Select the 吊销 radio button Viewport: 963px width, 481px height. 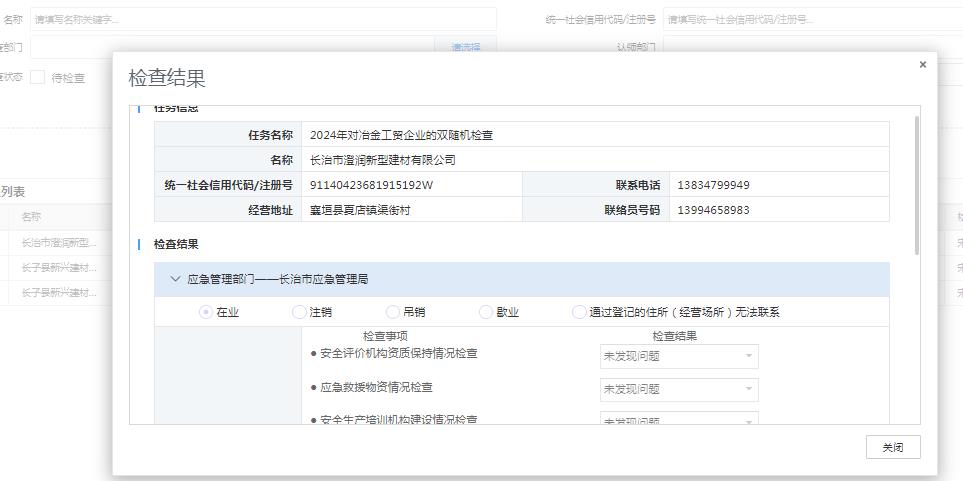point(392,312)
